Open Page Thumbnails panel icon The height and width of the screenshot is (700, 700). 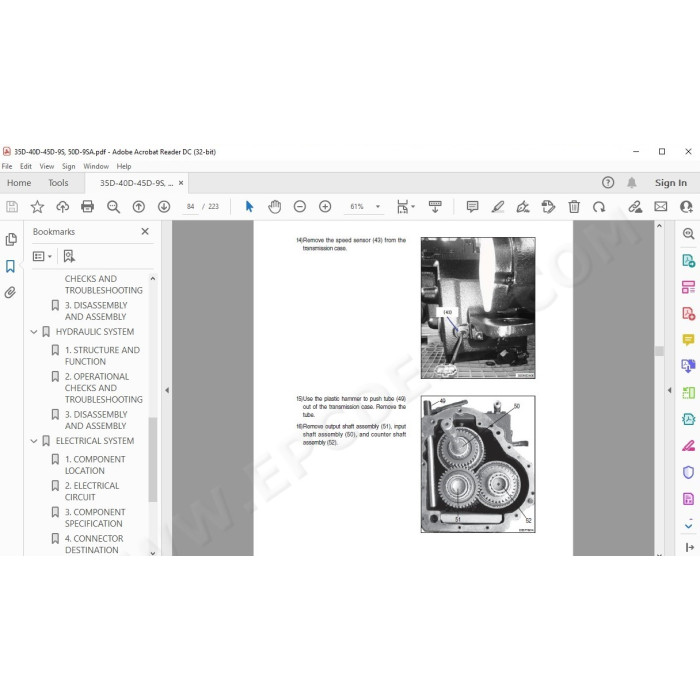[11, 240]
